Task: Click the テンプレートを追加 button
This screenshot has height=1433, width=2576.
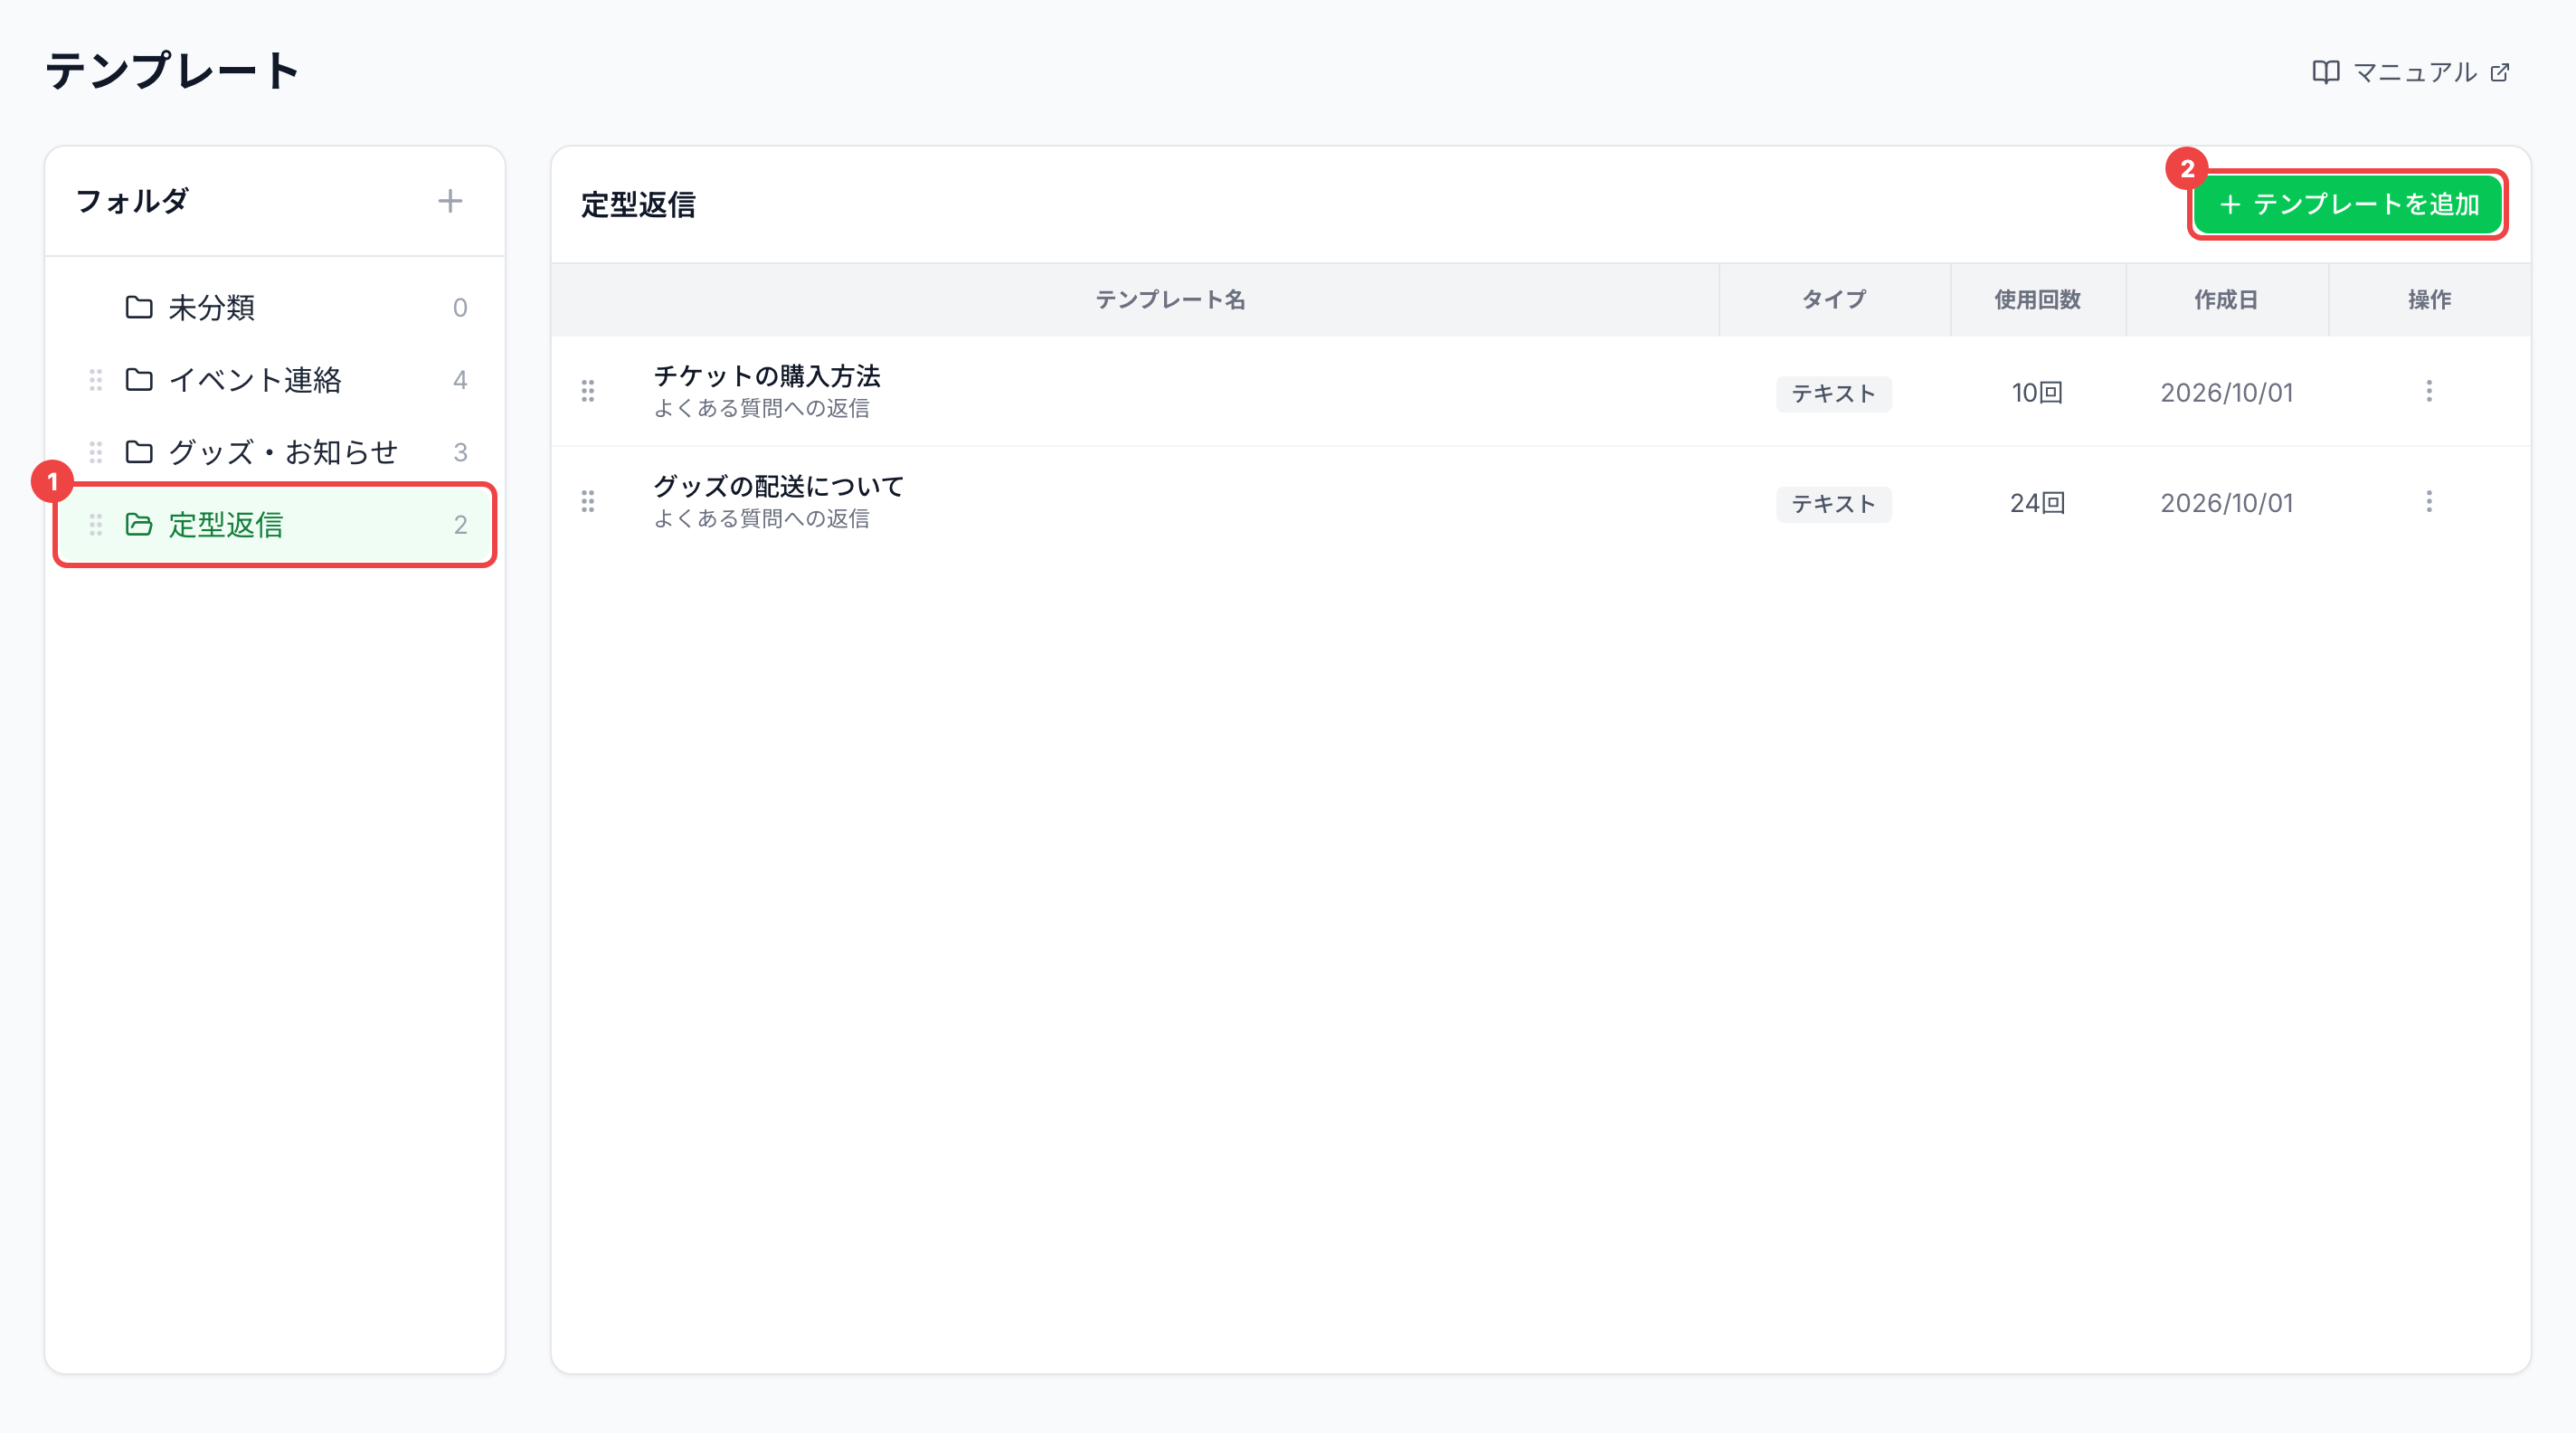Action: pos(2347,204)
